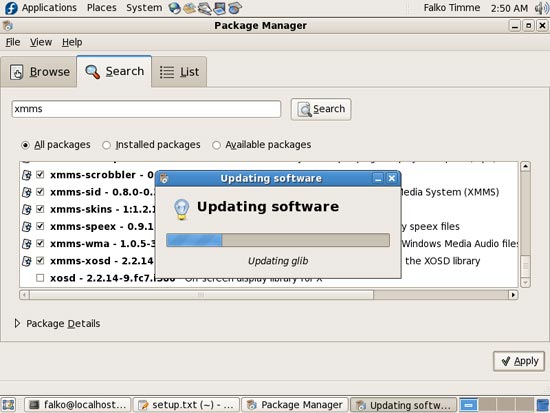
Task: Open the Fedora logo menu icon
Action: click(x=11, y=8)
